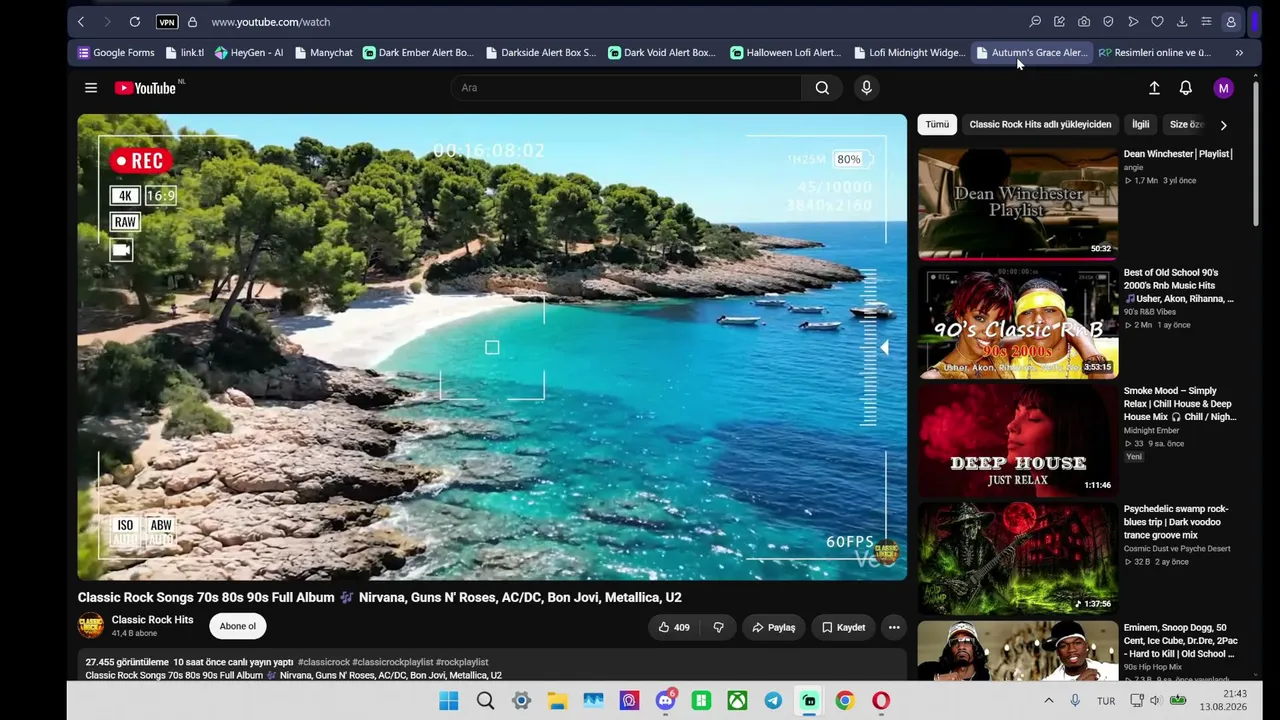Show hidden system tray icons chevron
The image size is (1280, 720).
click(1048, 701)
